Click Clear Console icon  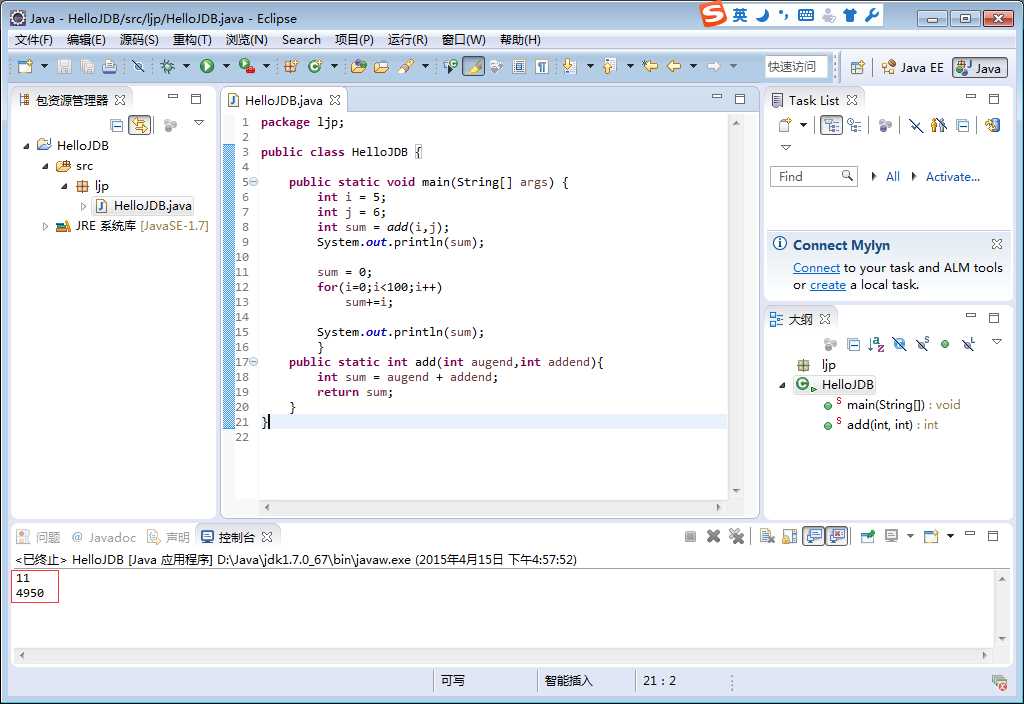click(767, 537)
